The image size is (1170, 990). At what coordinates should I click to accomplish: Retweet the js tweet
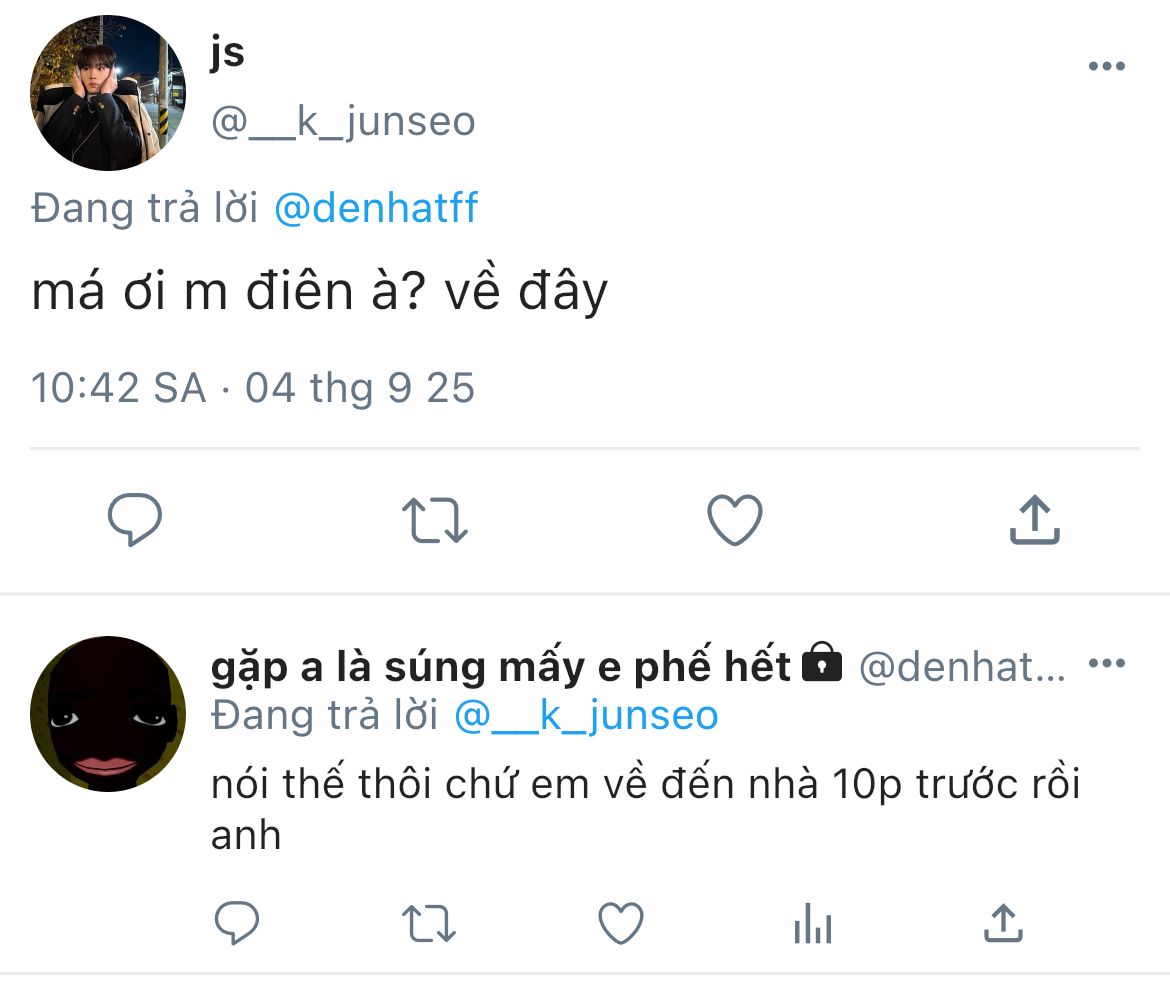coord(434,521)
